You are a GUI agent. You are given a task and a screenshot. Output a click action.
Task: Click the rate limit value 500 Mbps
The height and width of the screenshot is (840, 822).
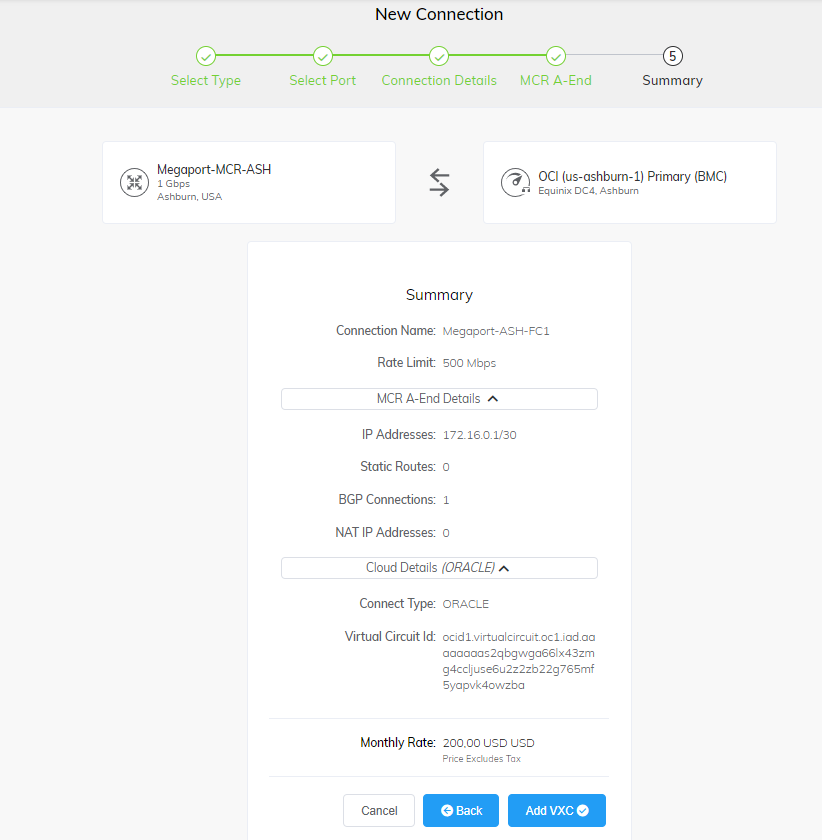(469, 363)
